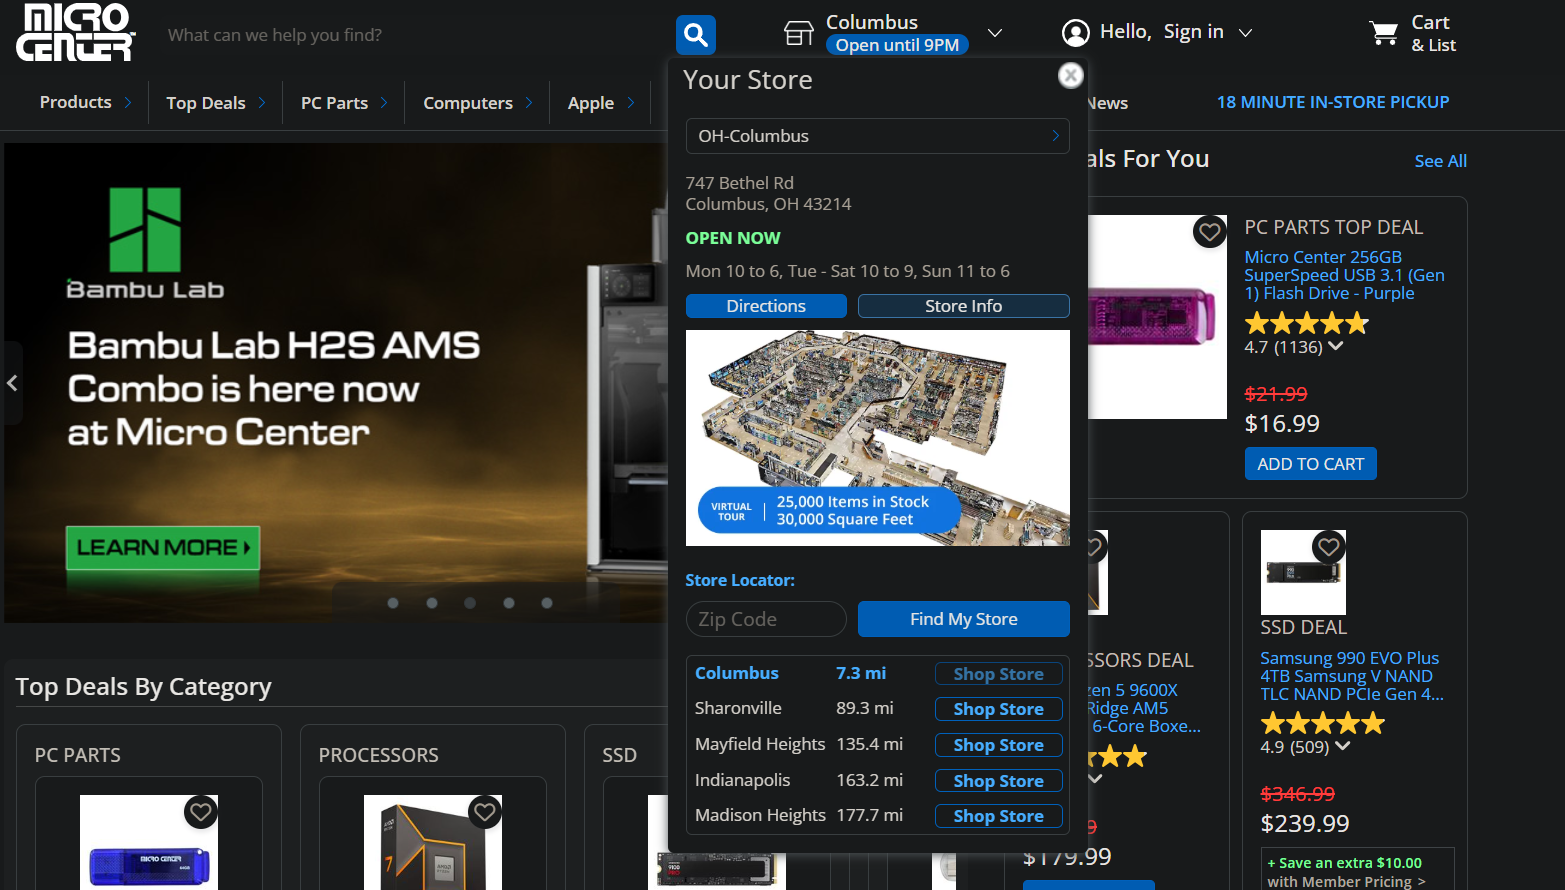Click the Find My Store button

click(963, 619)
